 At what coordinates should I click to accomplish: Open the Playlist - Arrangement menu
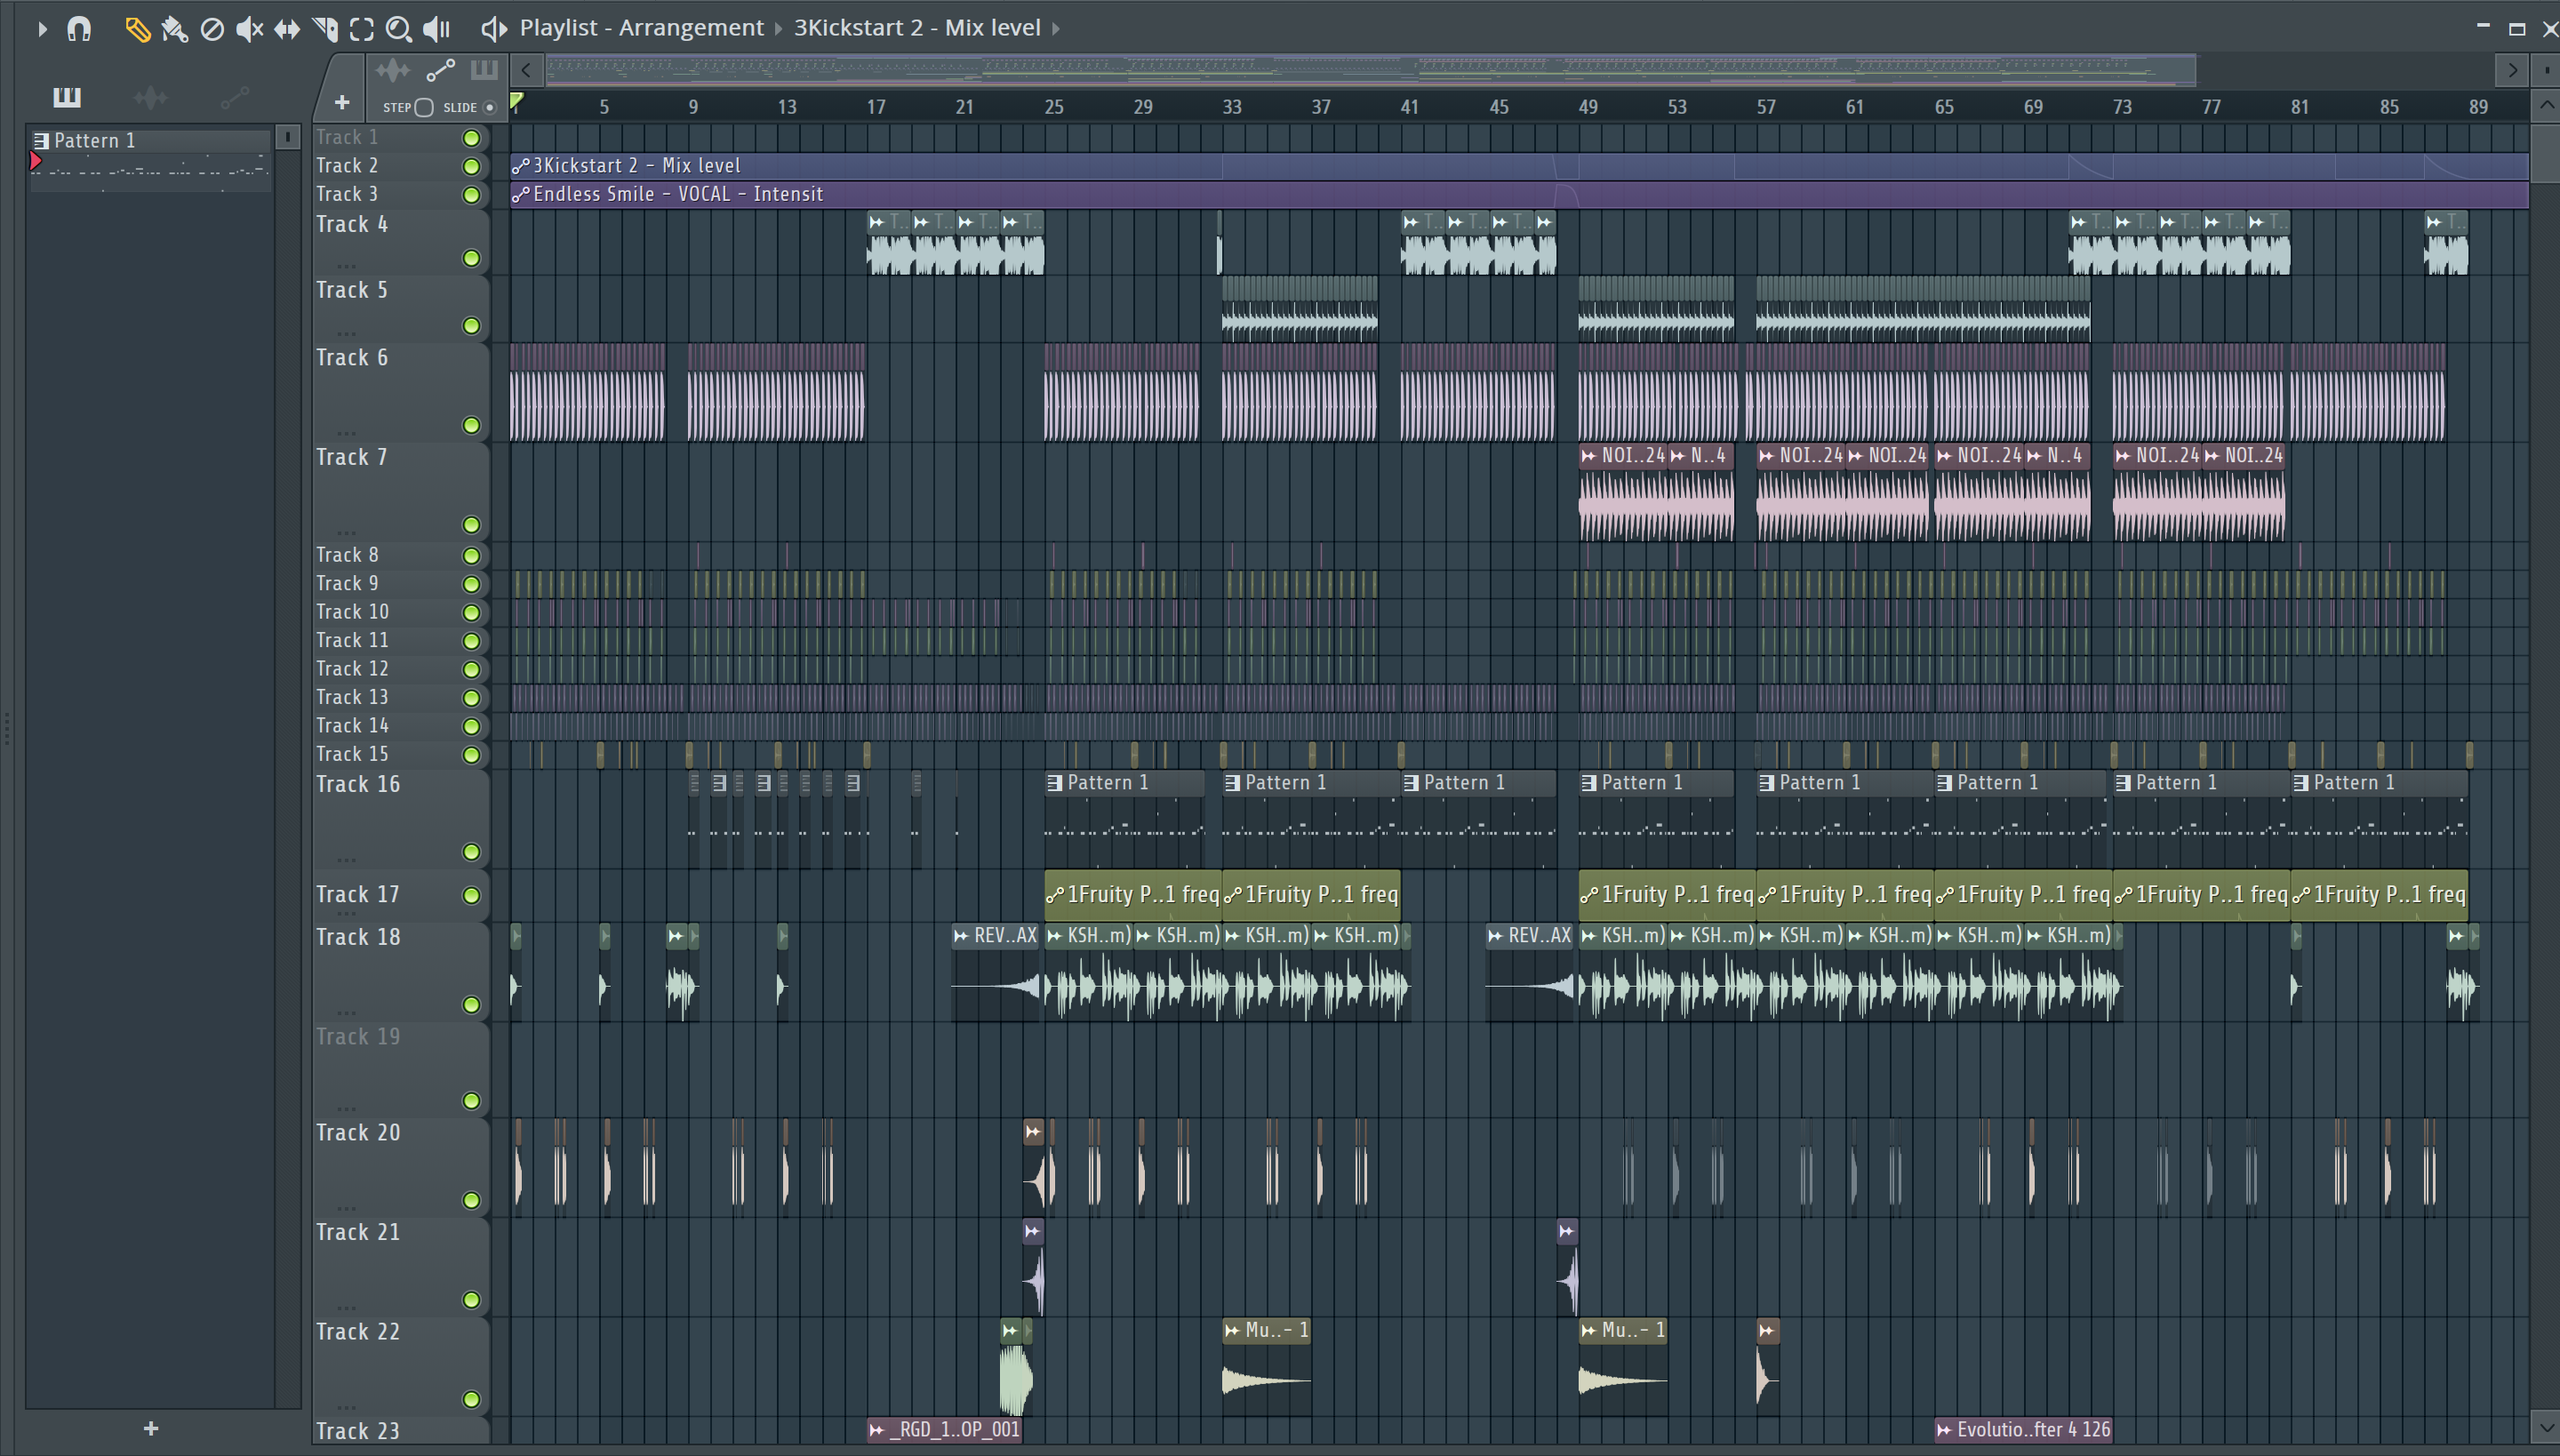(641, 27)
